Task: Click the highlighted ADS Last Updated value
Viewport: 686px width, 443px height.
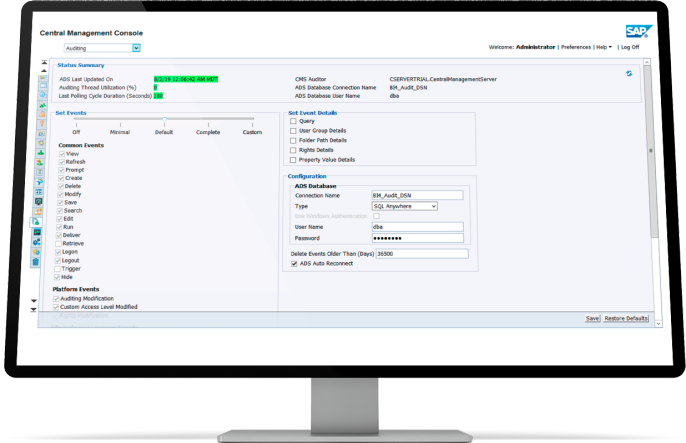Action: pos(186,79)
